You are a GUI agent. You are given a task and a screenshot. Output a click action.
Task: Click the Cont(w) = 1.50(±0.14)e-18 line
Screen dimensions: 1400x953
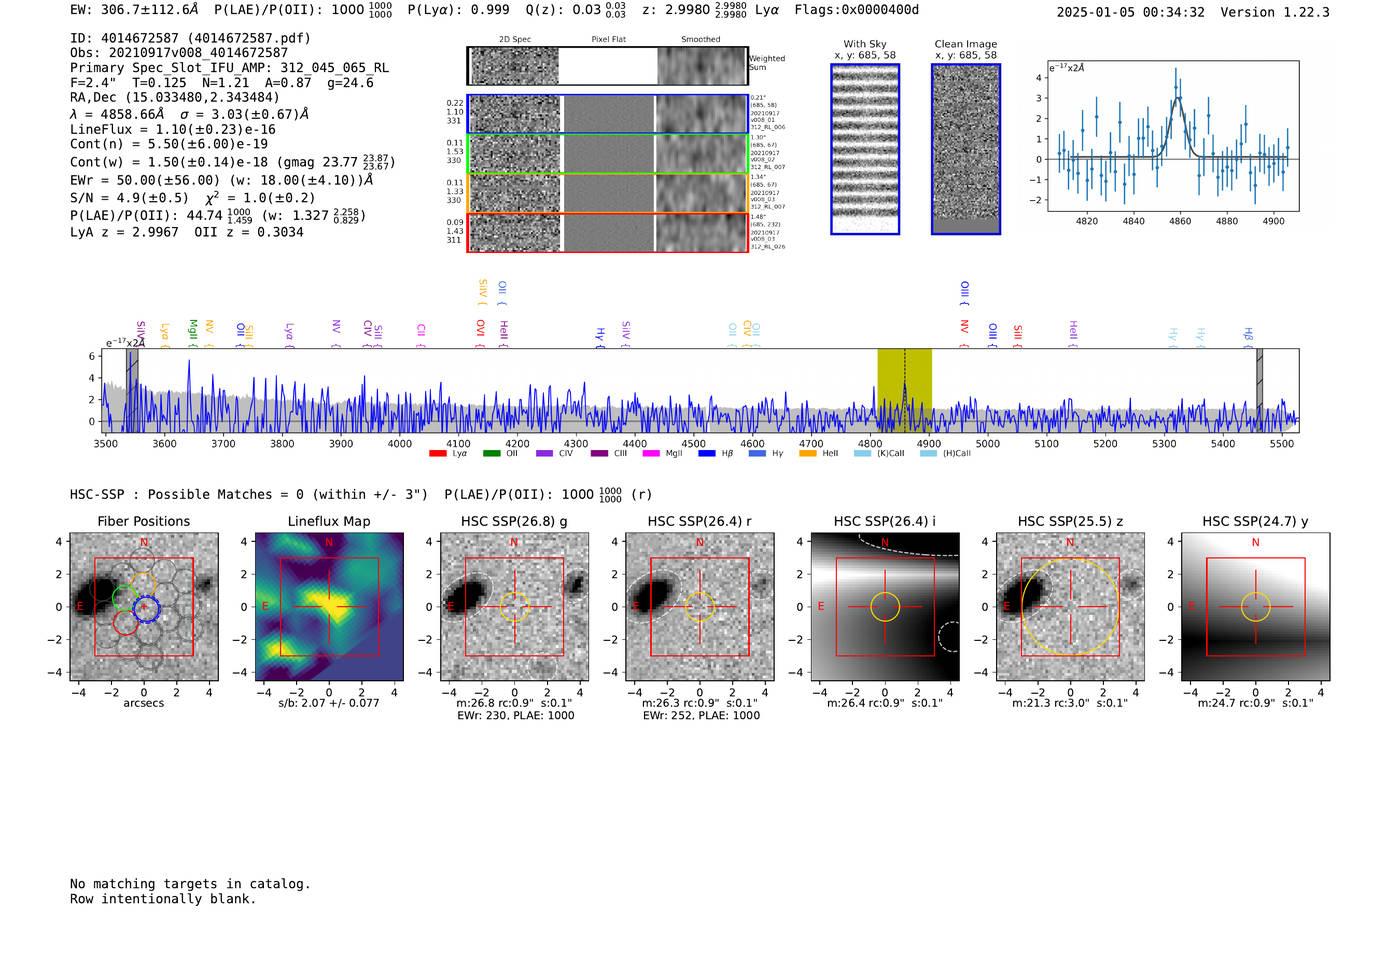(232, 161)
